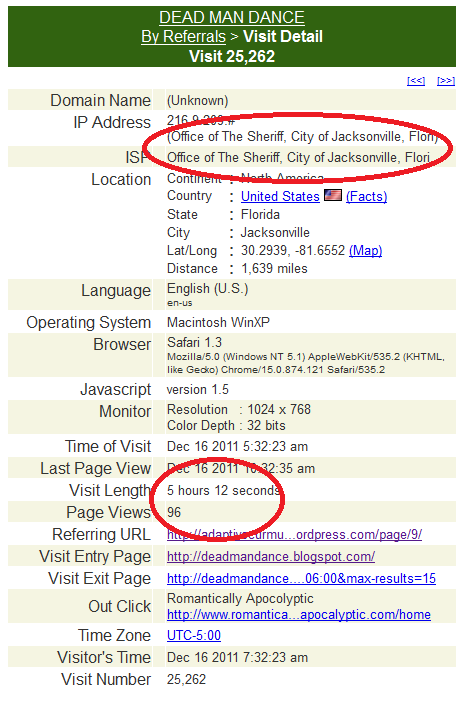Go to previous visit with [<<]
This screenshot has width=468, height=710.
tap(415, 81)
